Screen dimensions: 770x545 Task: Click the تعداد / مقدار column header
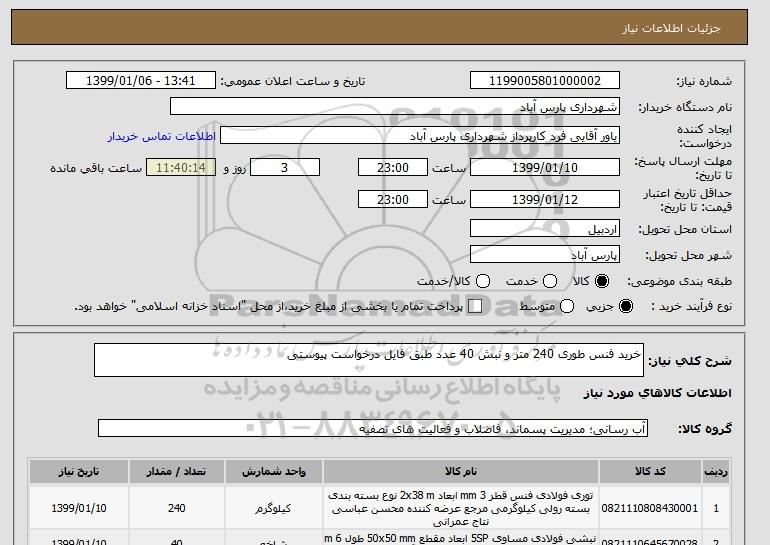click(176, 471)
